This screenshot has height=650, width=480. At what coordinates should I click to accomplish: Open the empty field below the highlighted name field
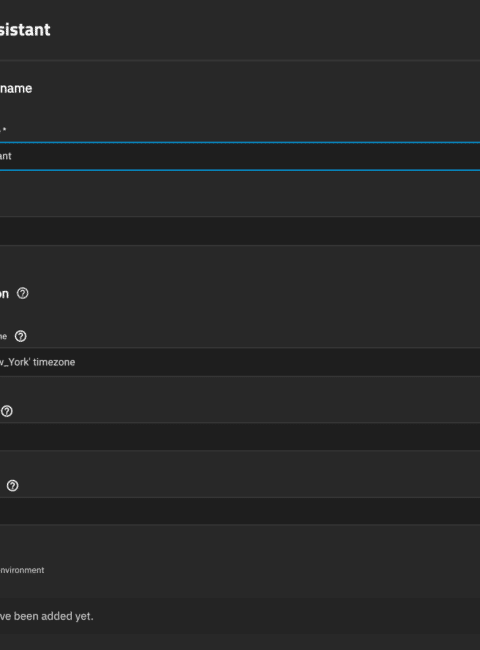coord(240,231)
